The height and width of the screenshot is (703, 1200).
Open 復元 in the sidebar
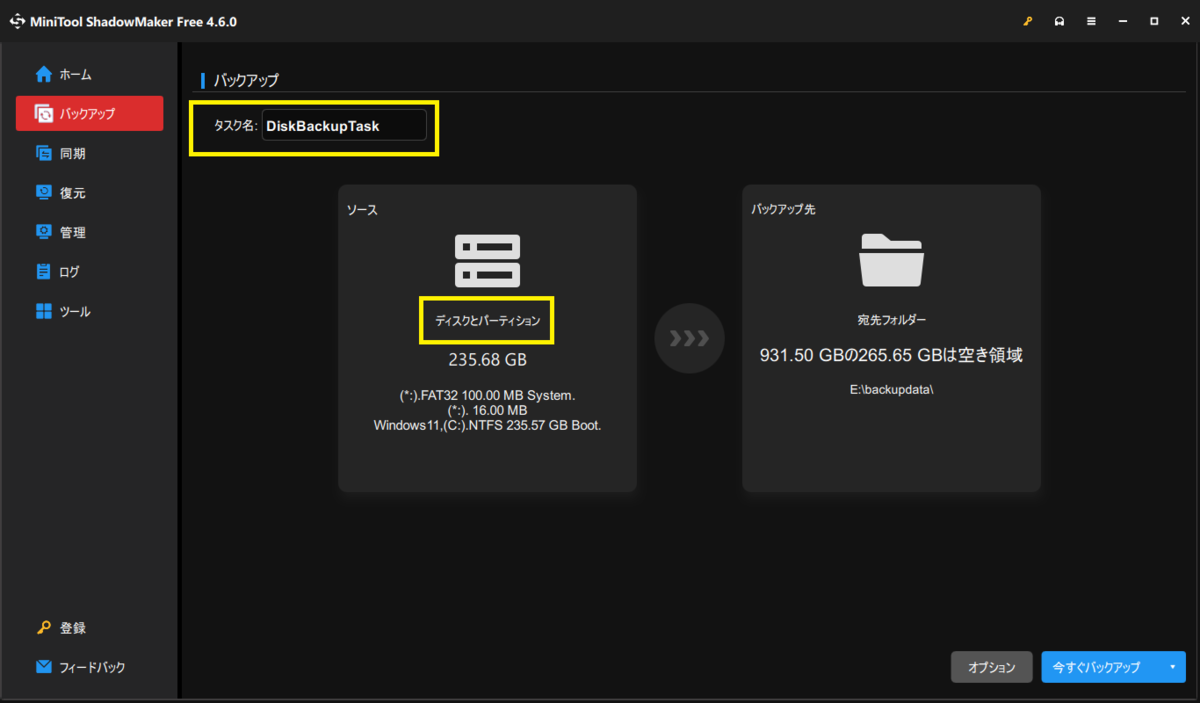89,192
